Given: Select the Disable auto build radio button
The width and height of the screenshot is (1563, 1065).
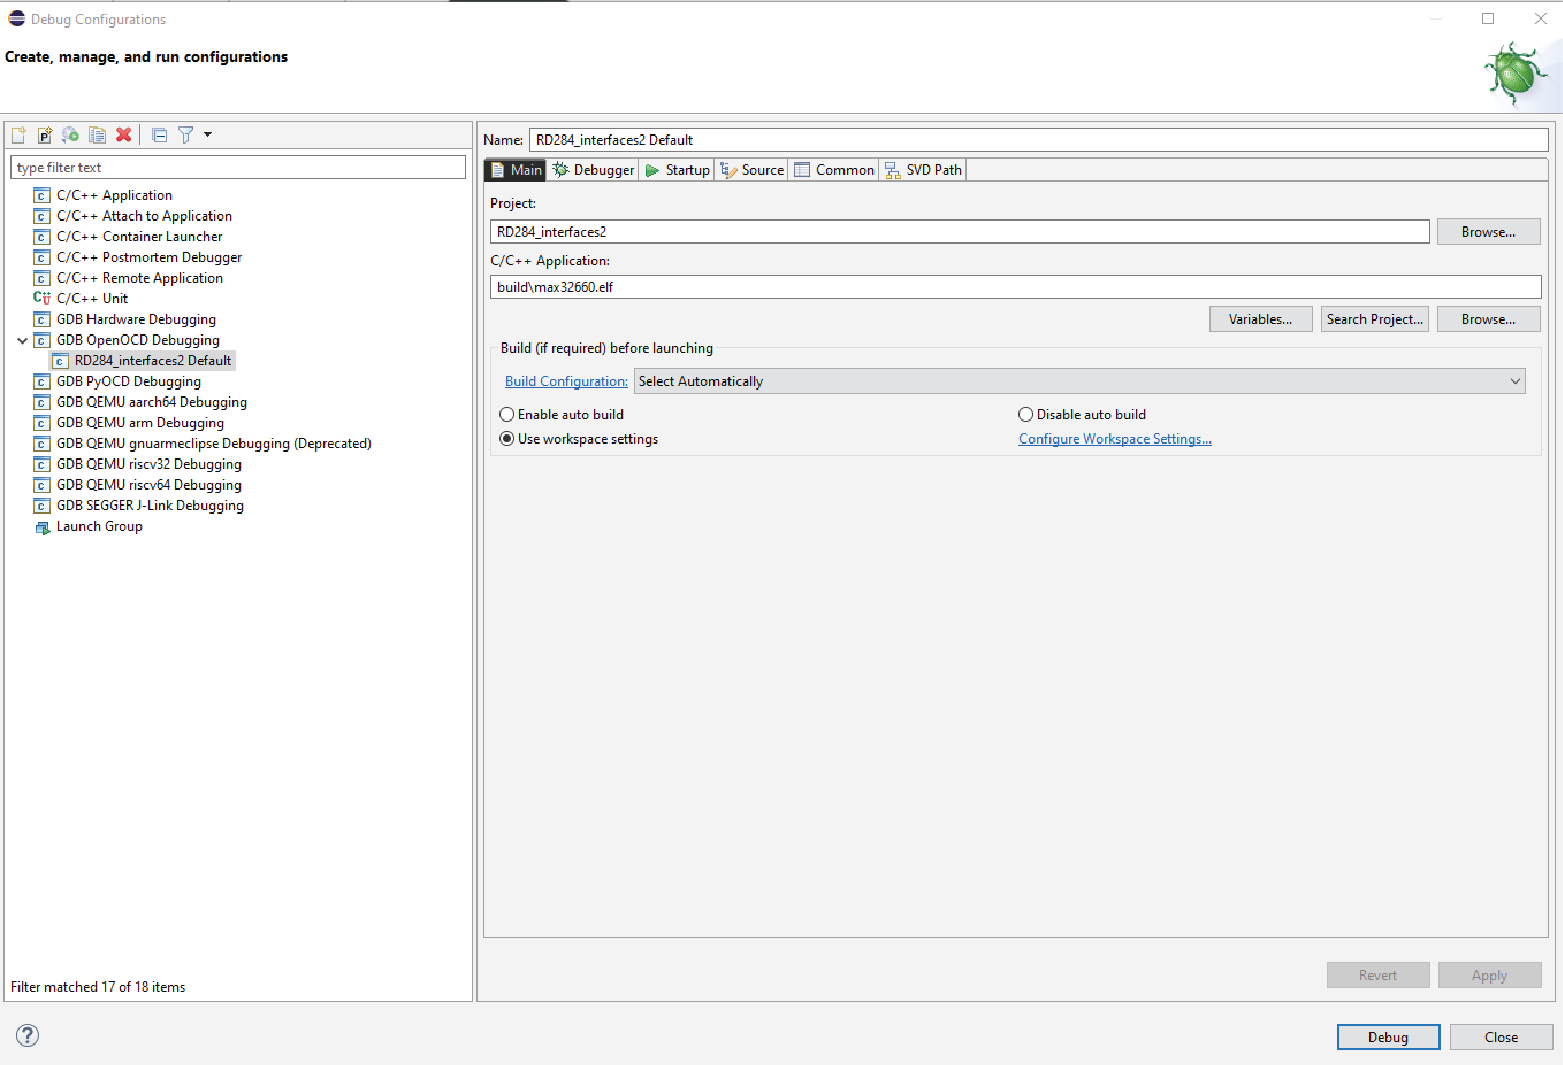Looking at the screenshot, I should [x=1025, y=414].
